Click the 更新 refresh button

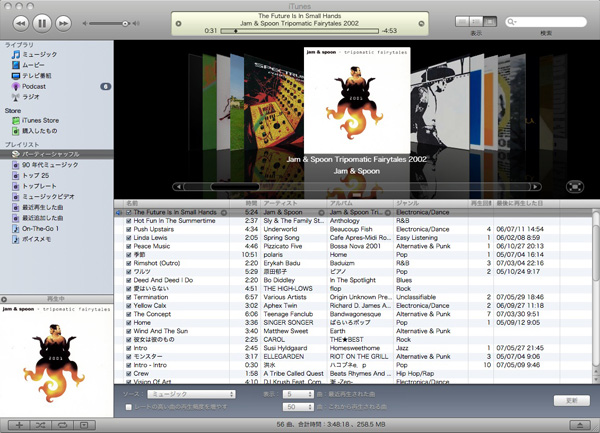(x=570, y=400)
